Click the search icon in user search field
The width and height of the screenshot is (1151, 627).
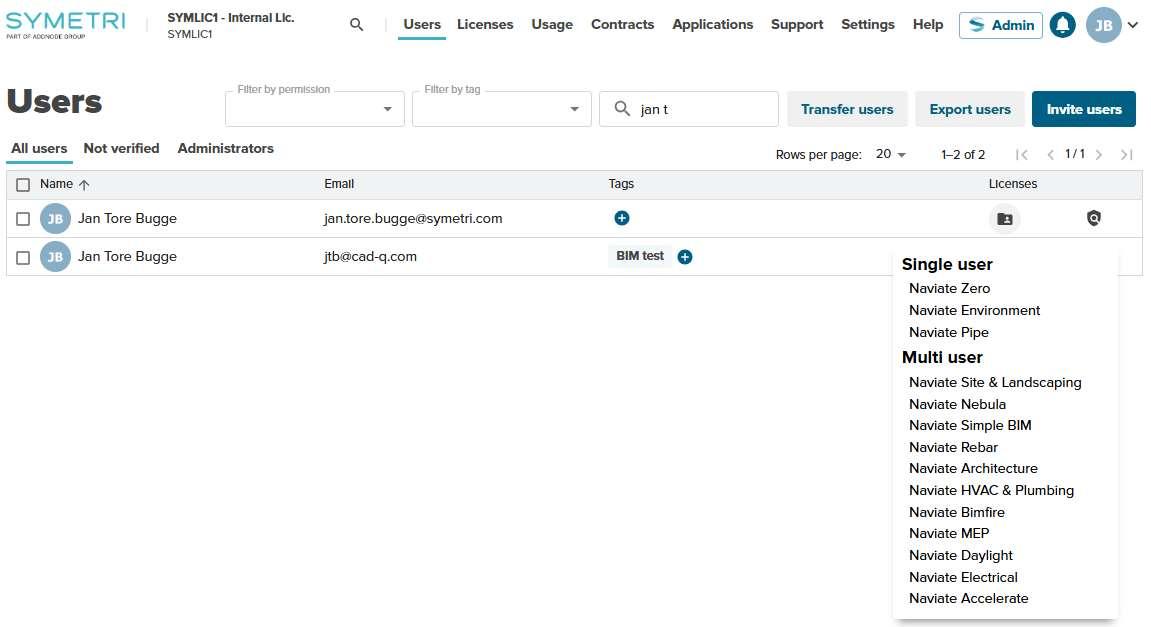point(622,109)
